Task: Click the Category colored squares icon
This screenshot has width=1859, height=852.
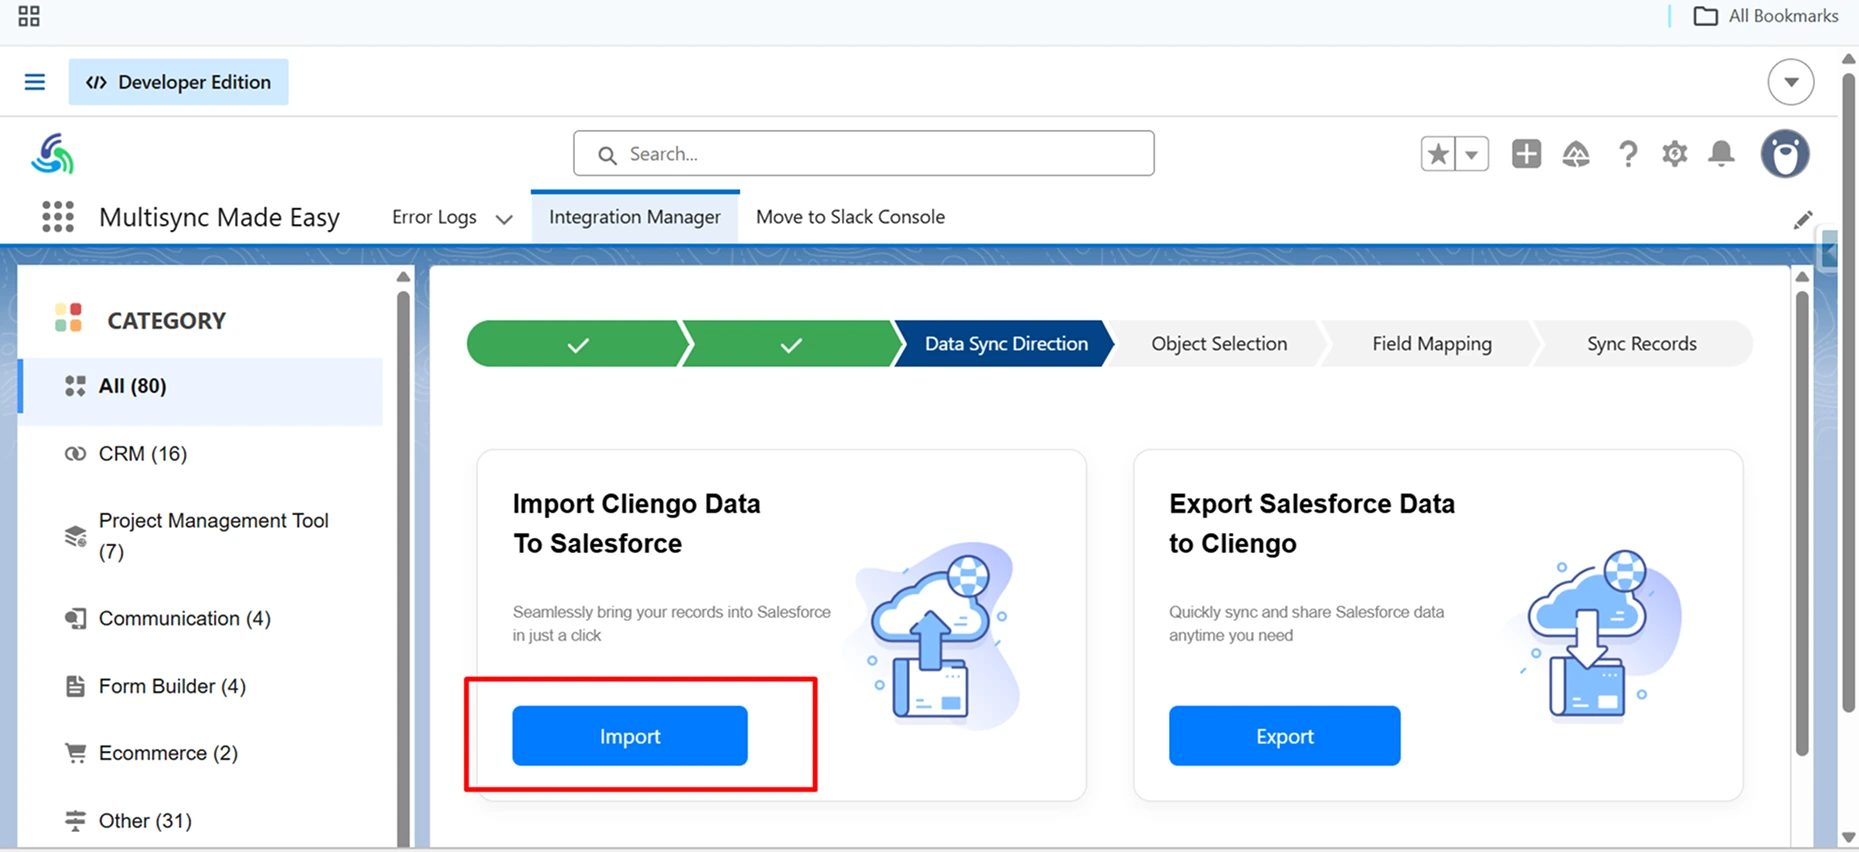Action: tap(69, 318)
